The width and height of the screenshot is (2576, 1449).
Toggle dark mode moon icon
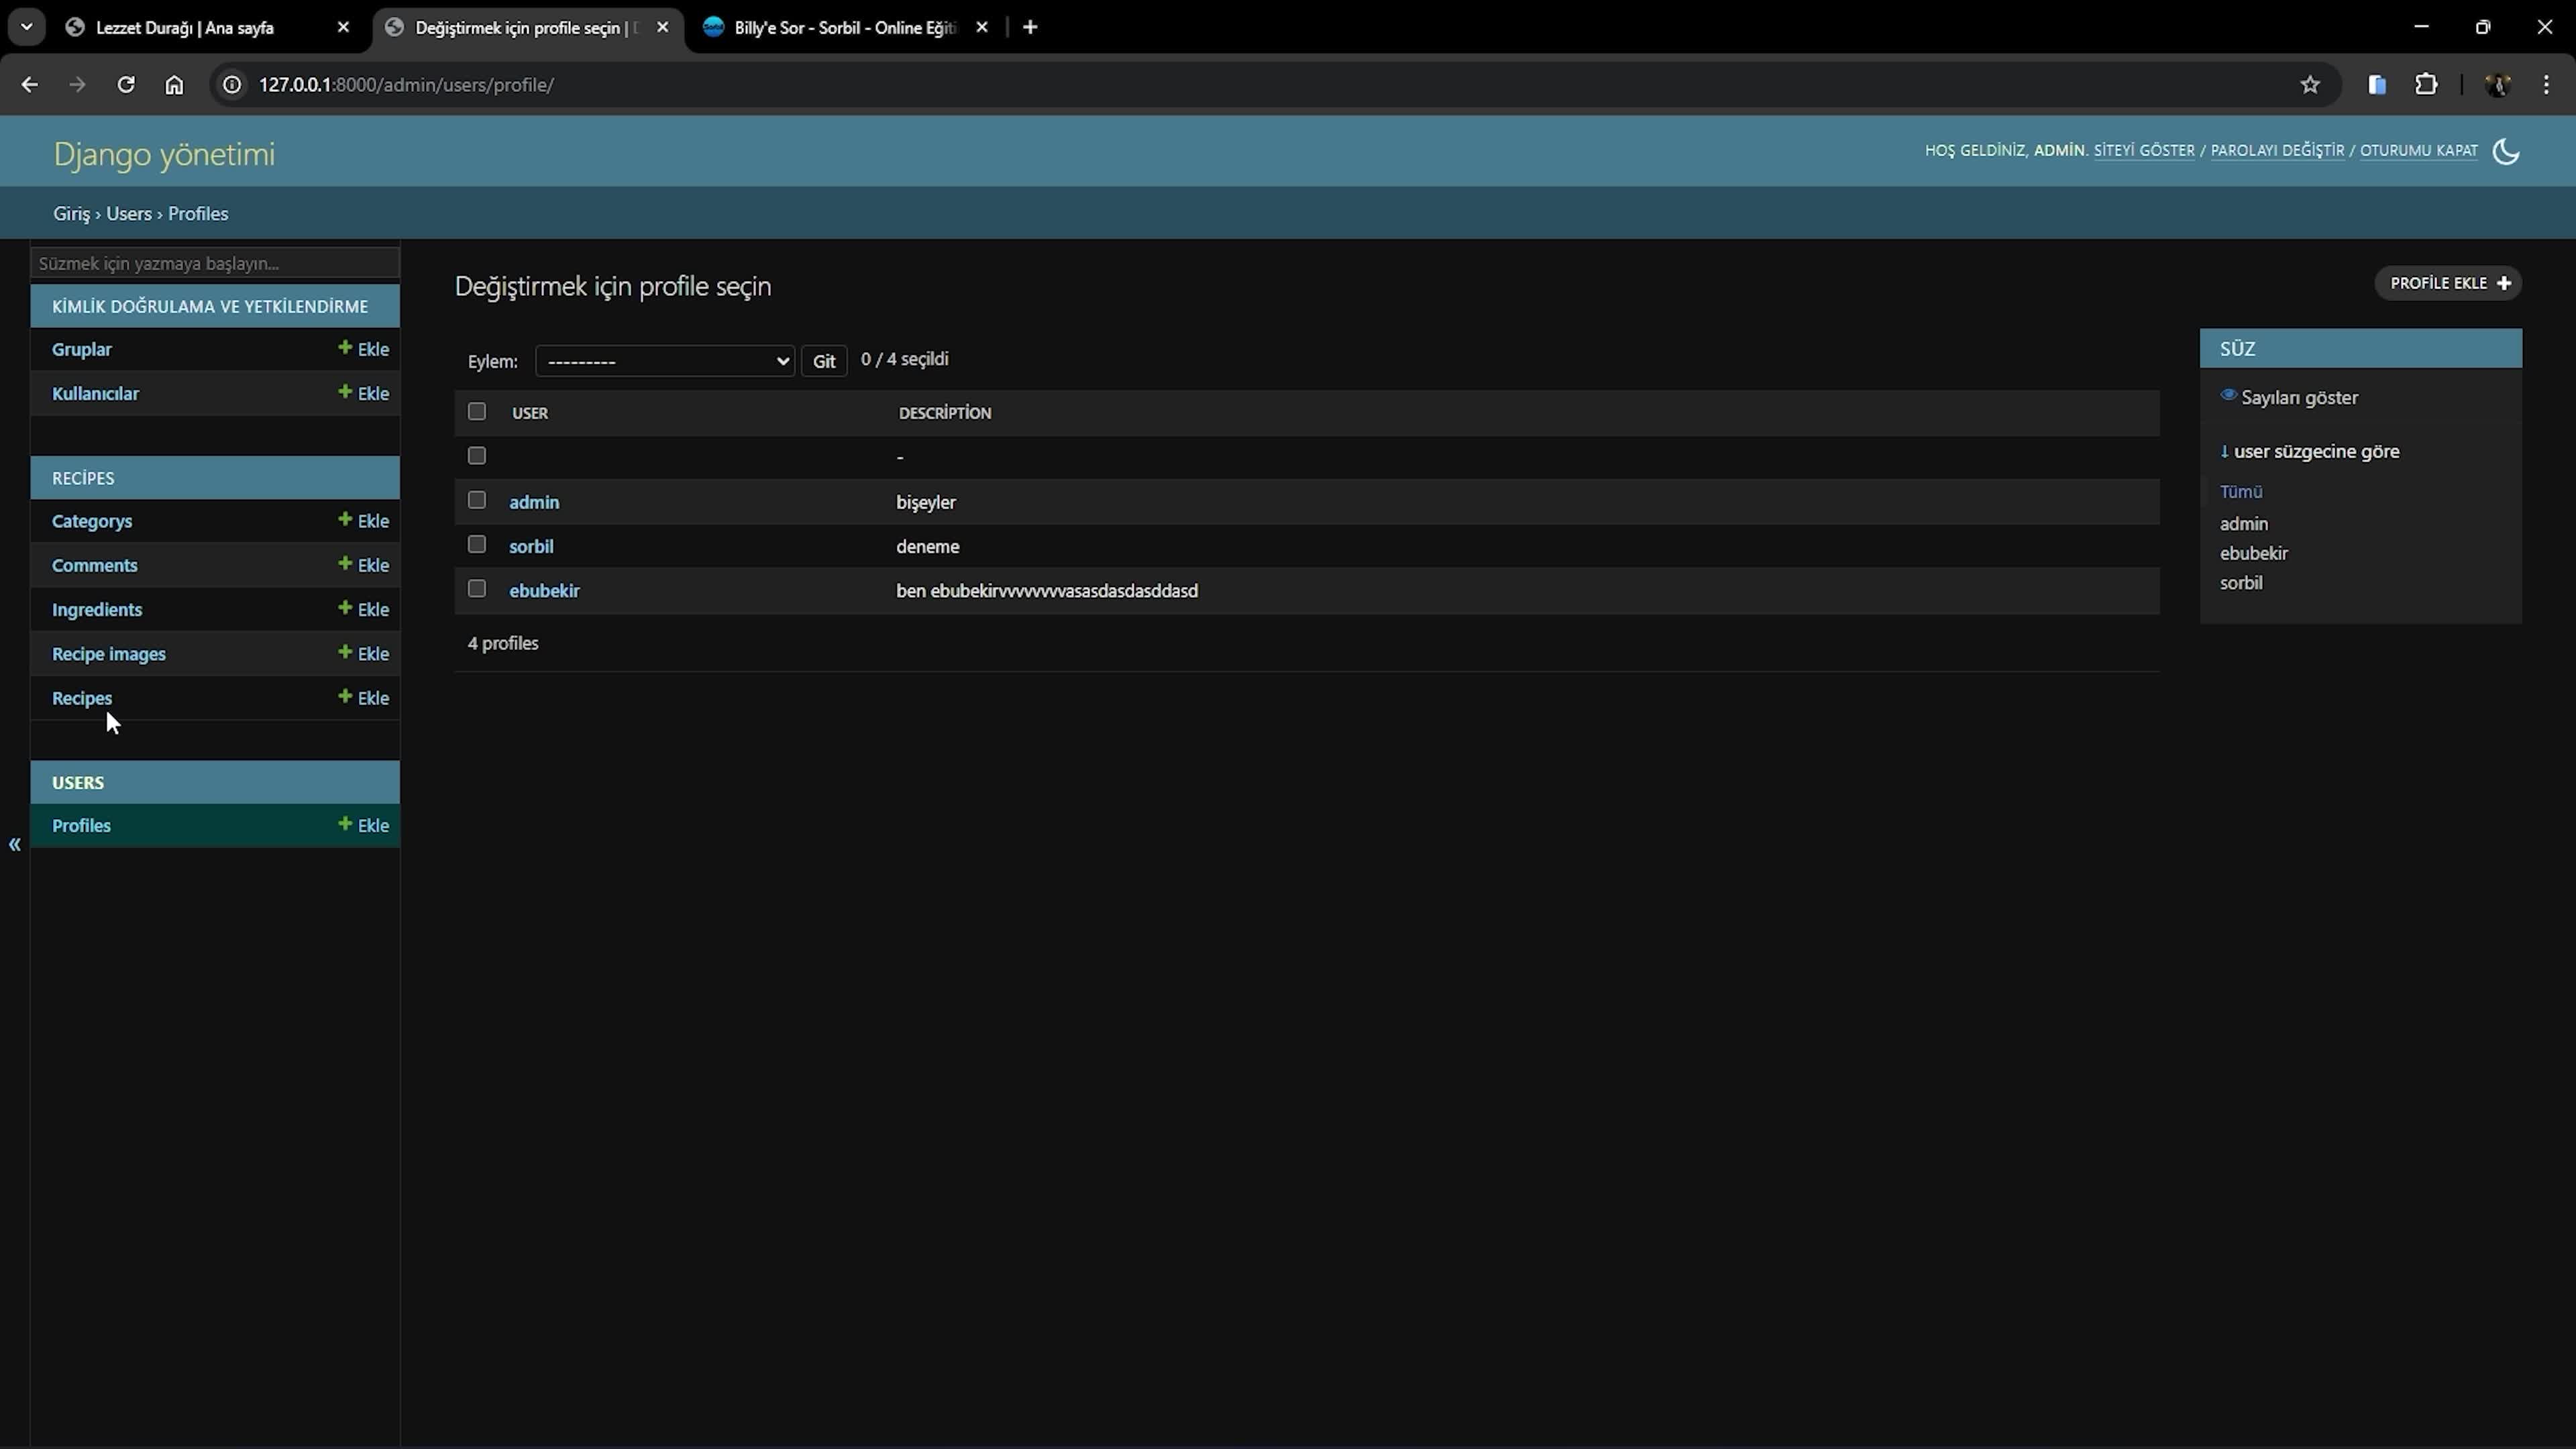[x=2505, y=151]
